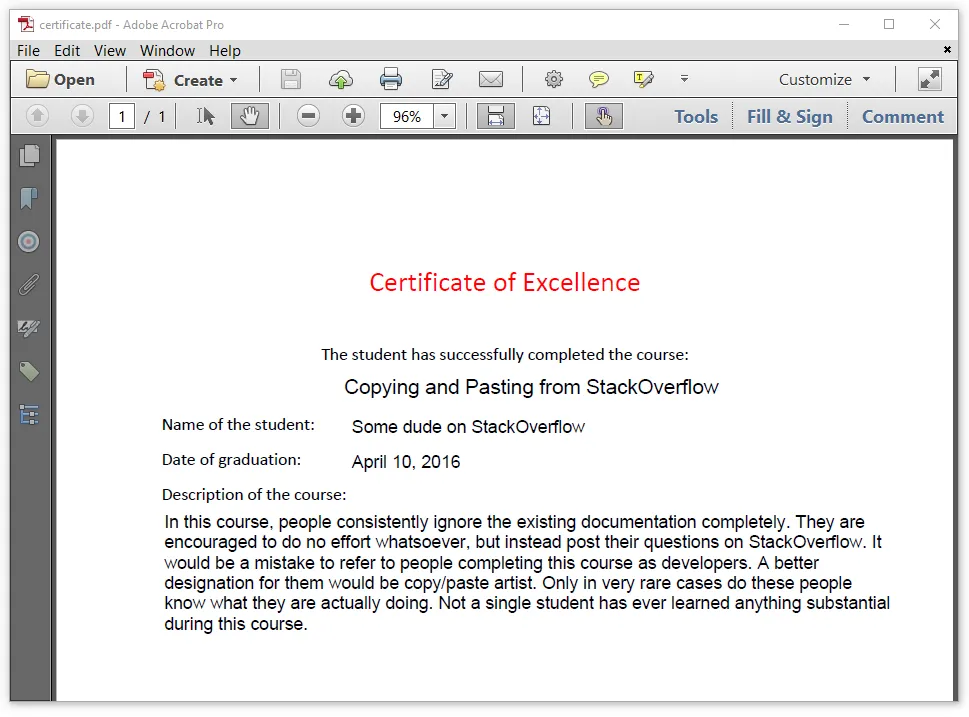Image resolution: width=969 pixels, height=717 pixels.
Task: Choose the Select text cursor tool
Action: pos(205,116)
